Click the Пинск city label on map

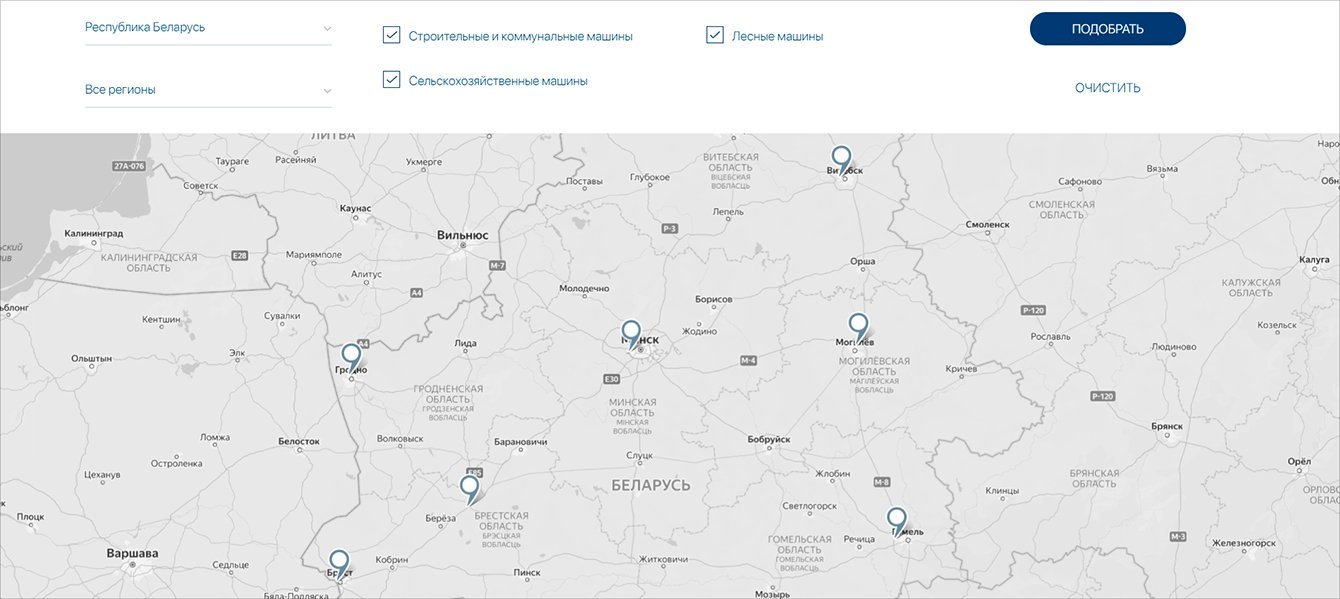(527, 573)
